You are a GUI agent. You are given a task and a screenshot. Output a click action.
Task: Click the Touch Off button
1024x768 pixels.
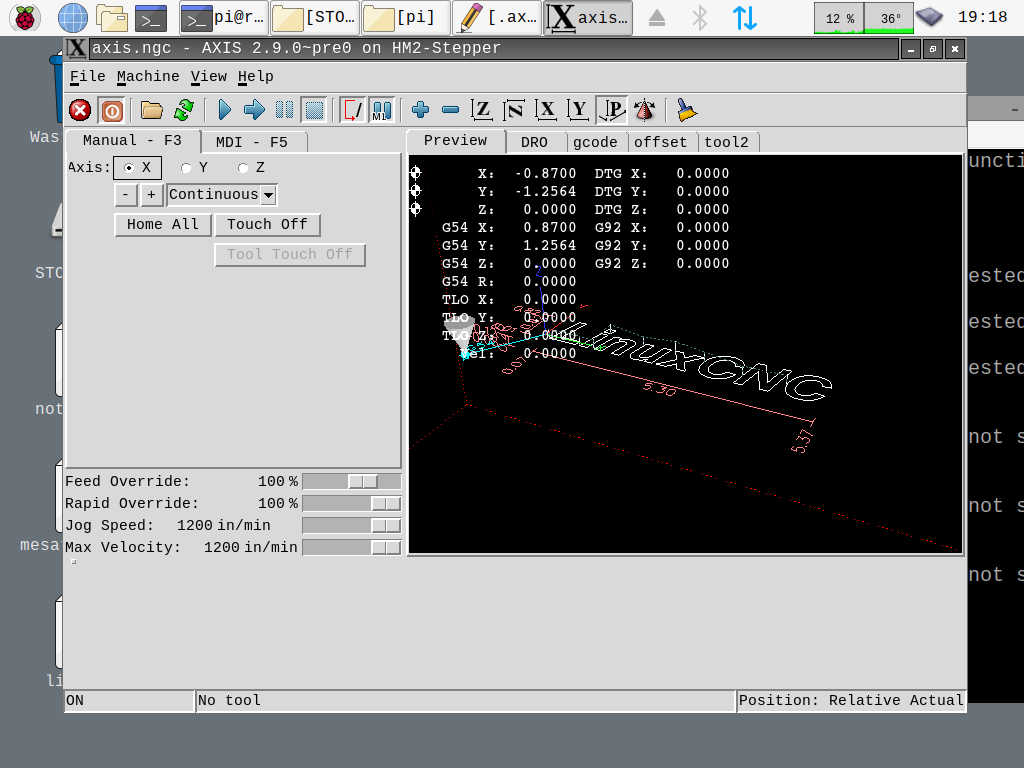(x=267, y=225)
